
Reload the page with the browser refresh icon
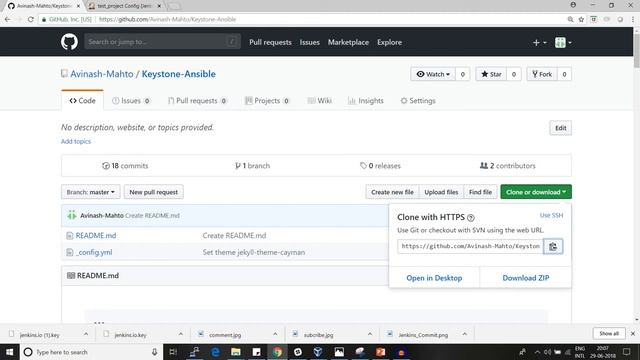[31, 19]
